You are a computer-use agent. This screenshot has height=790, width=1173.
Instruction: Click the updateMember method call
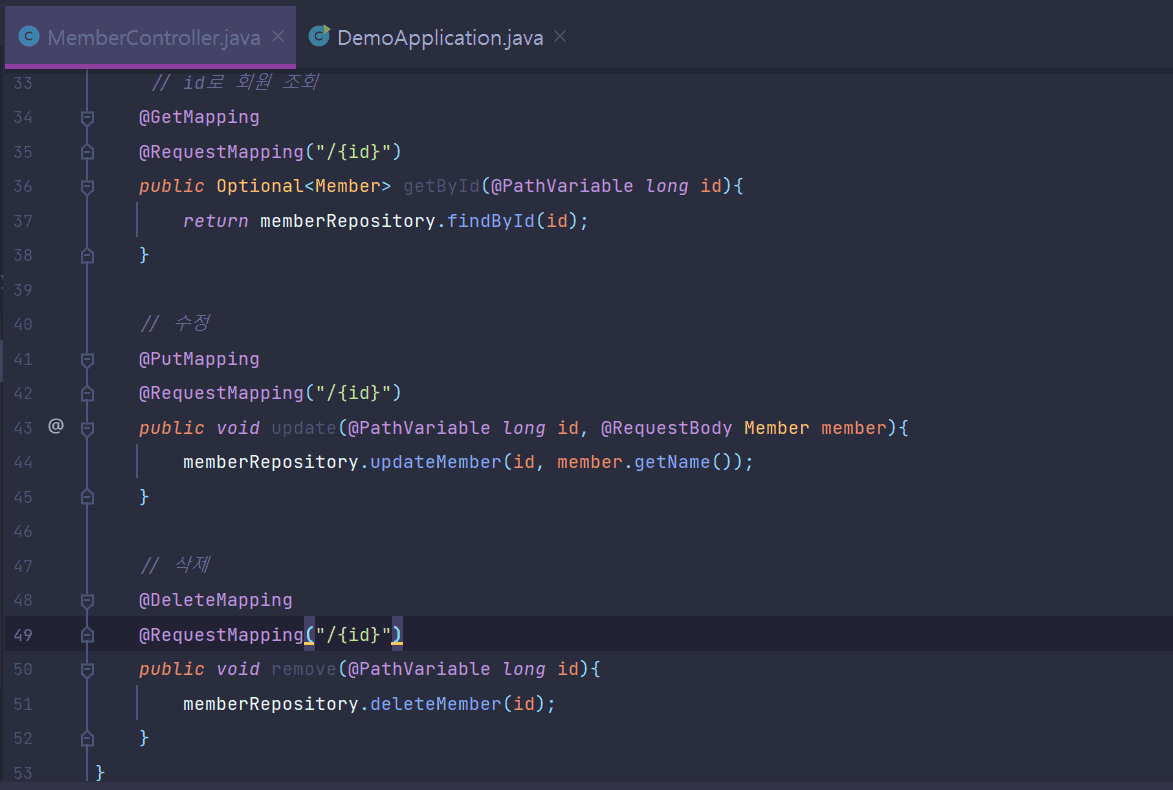tap(435, 462)
